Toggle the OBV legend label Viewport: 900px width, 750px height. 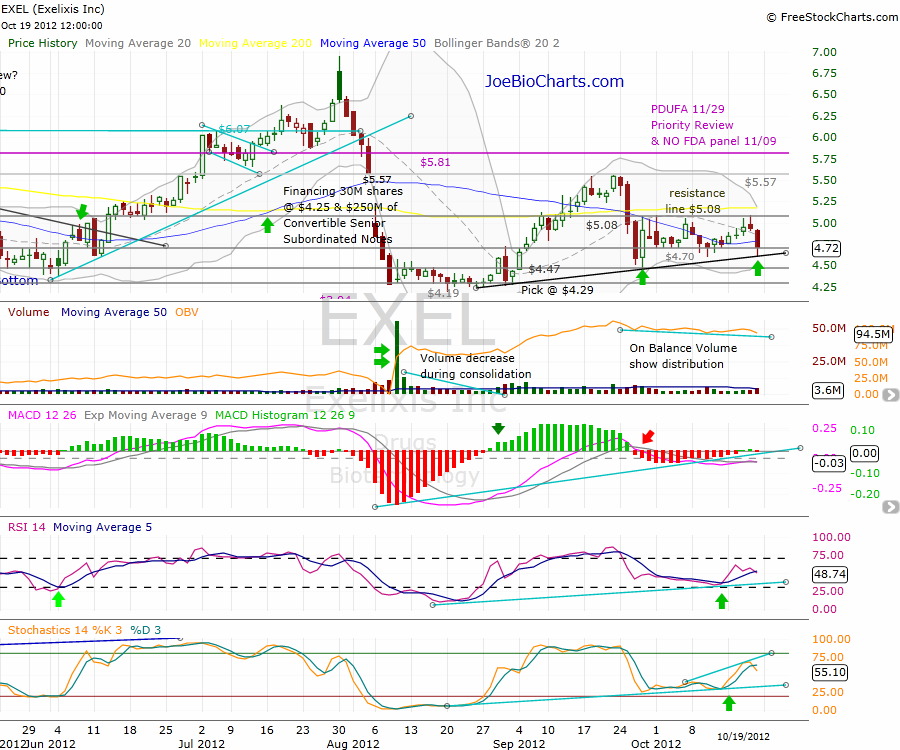coord(187,311)
